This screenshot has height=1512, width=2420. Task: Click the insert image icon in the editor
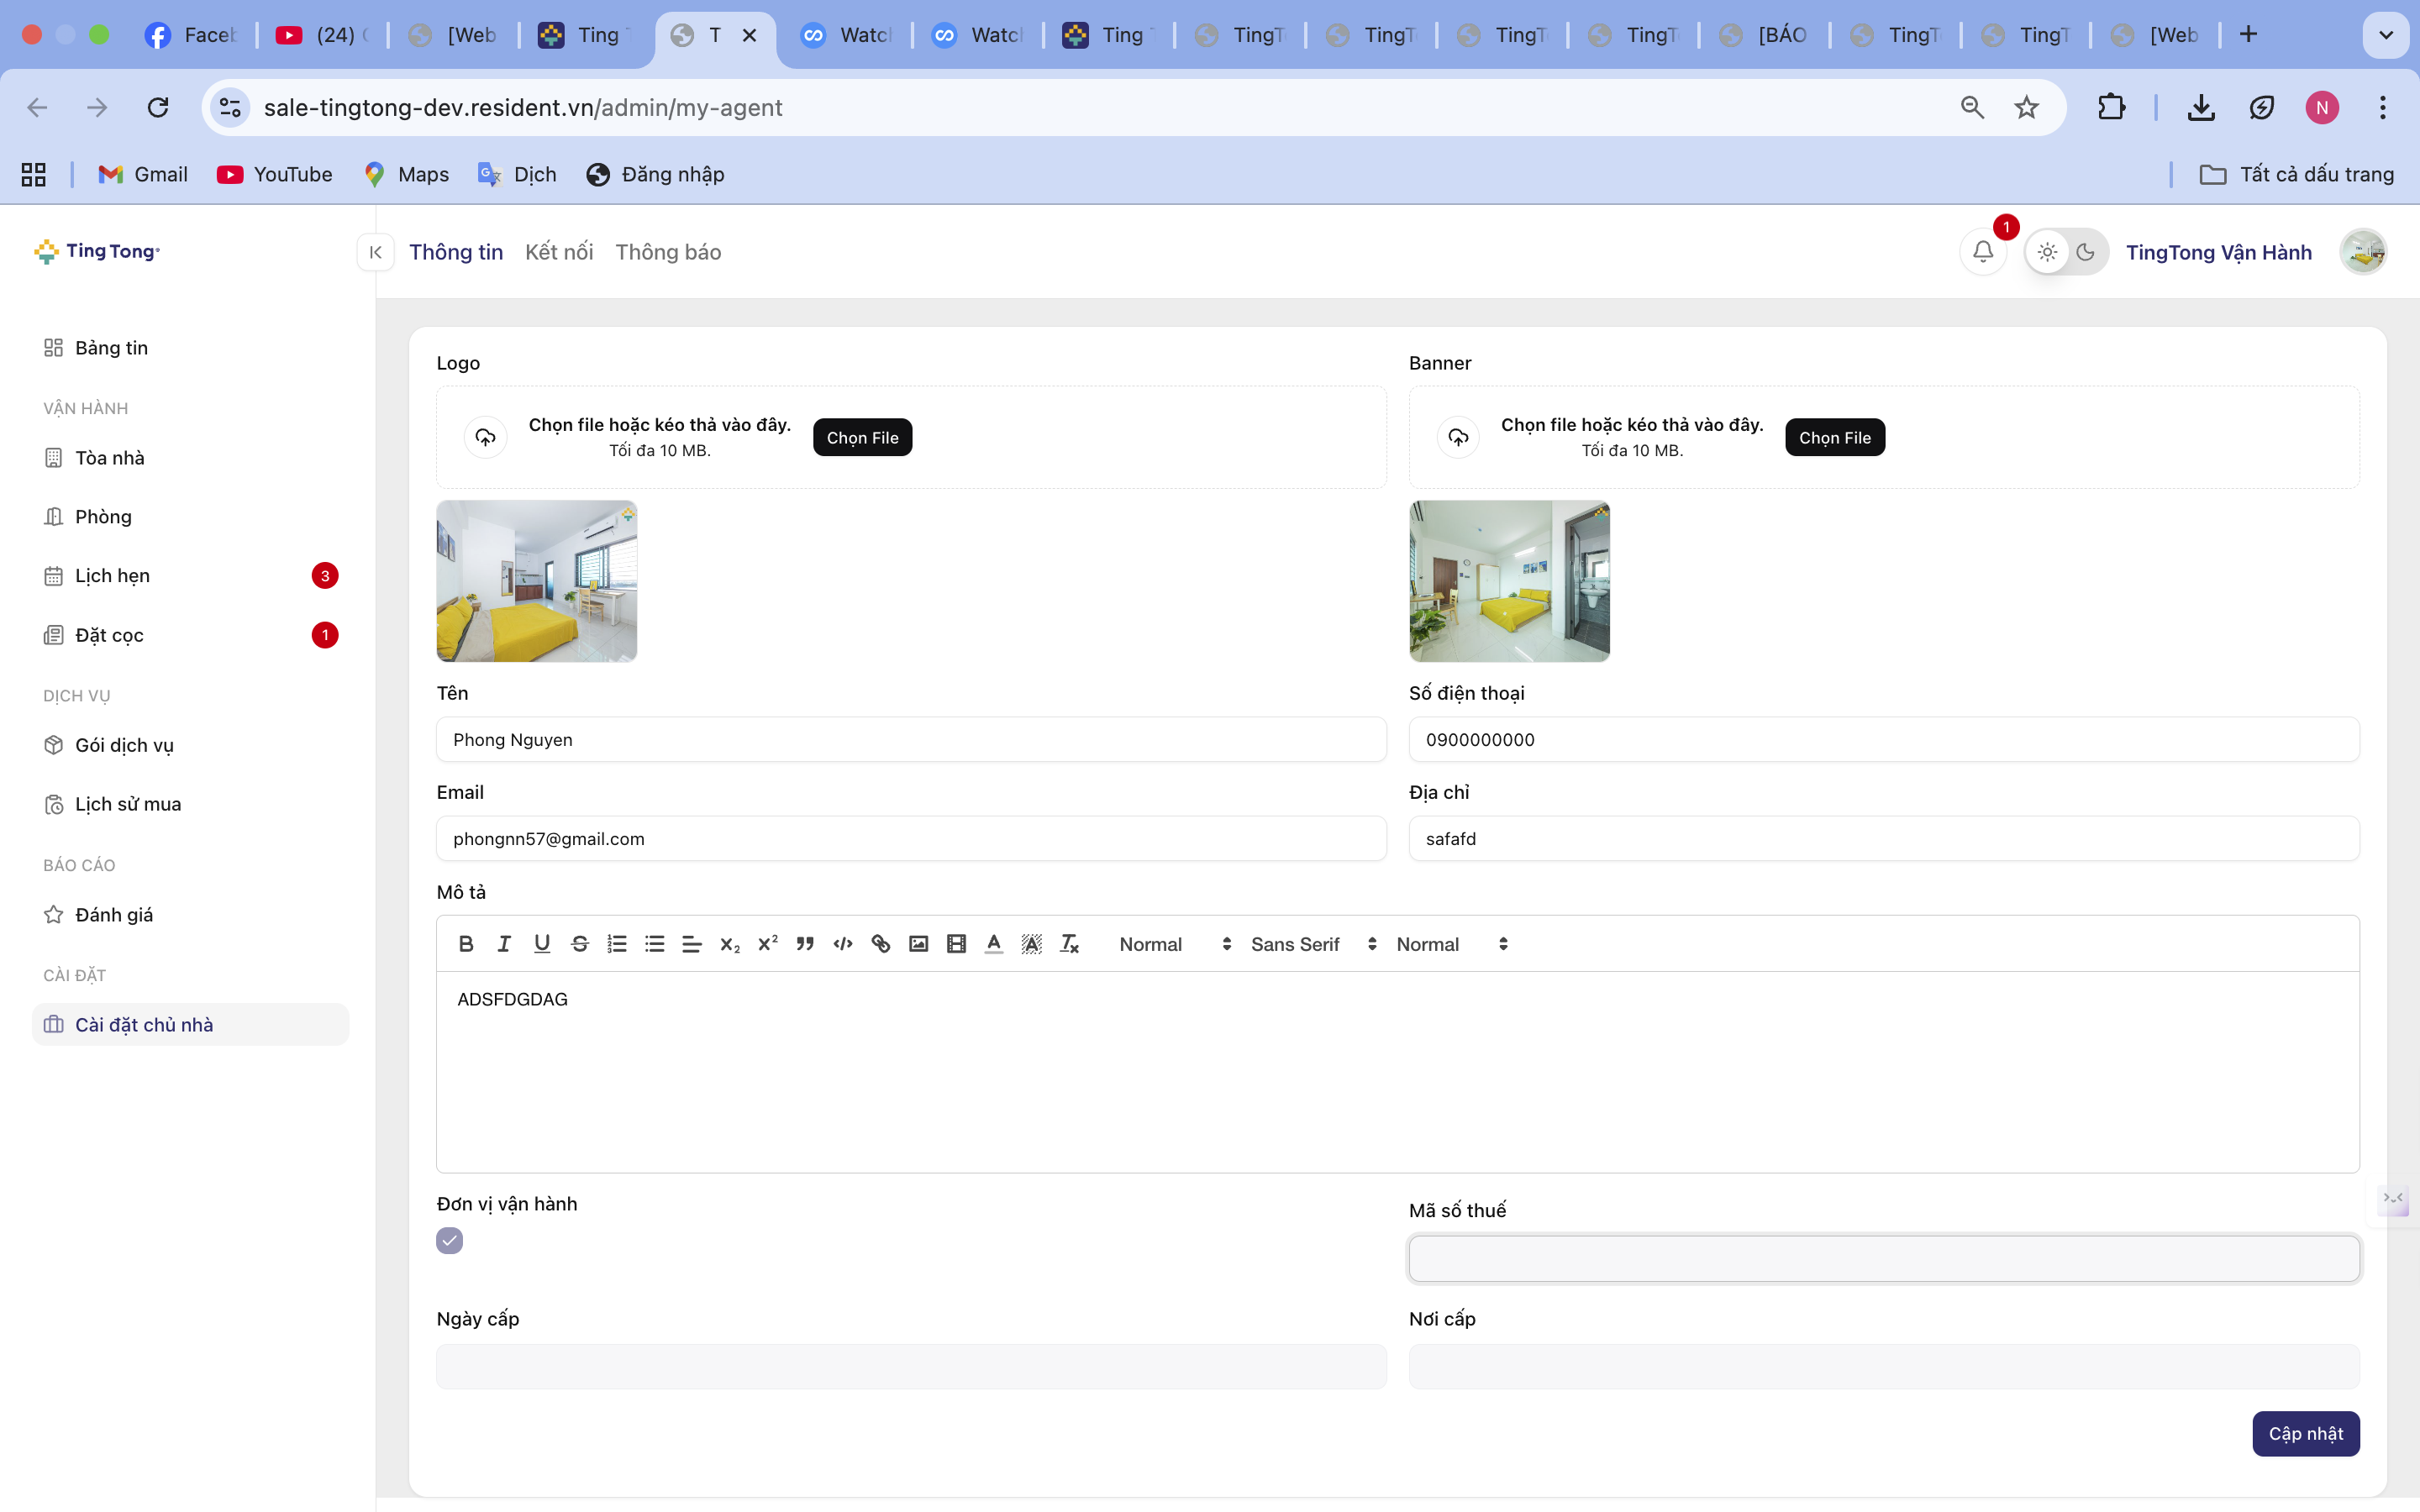coord(918,944)
